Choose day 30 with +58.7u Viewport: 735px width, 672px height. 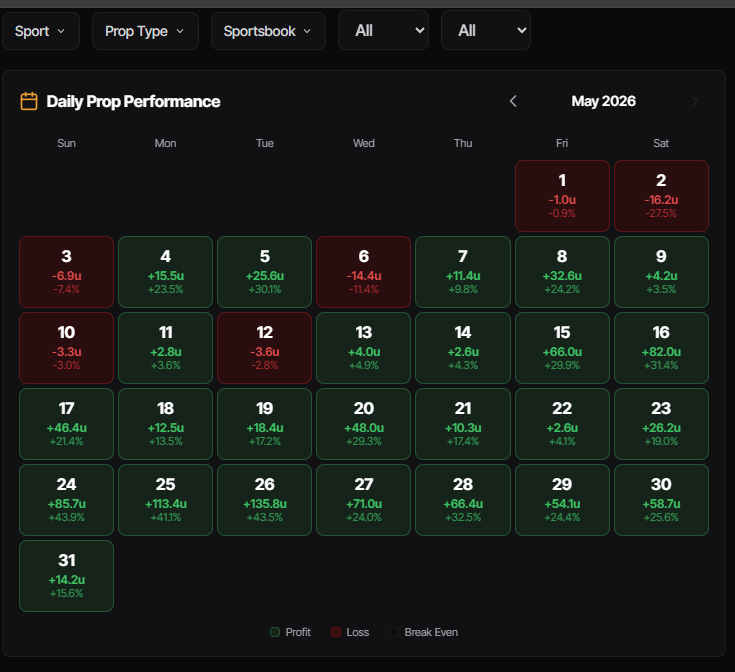tap(661, 500)
